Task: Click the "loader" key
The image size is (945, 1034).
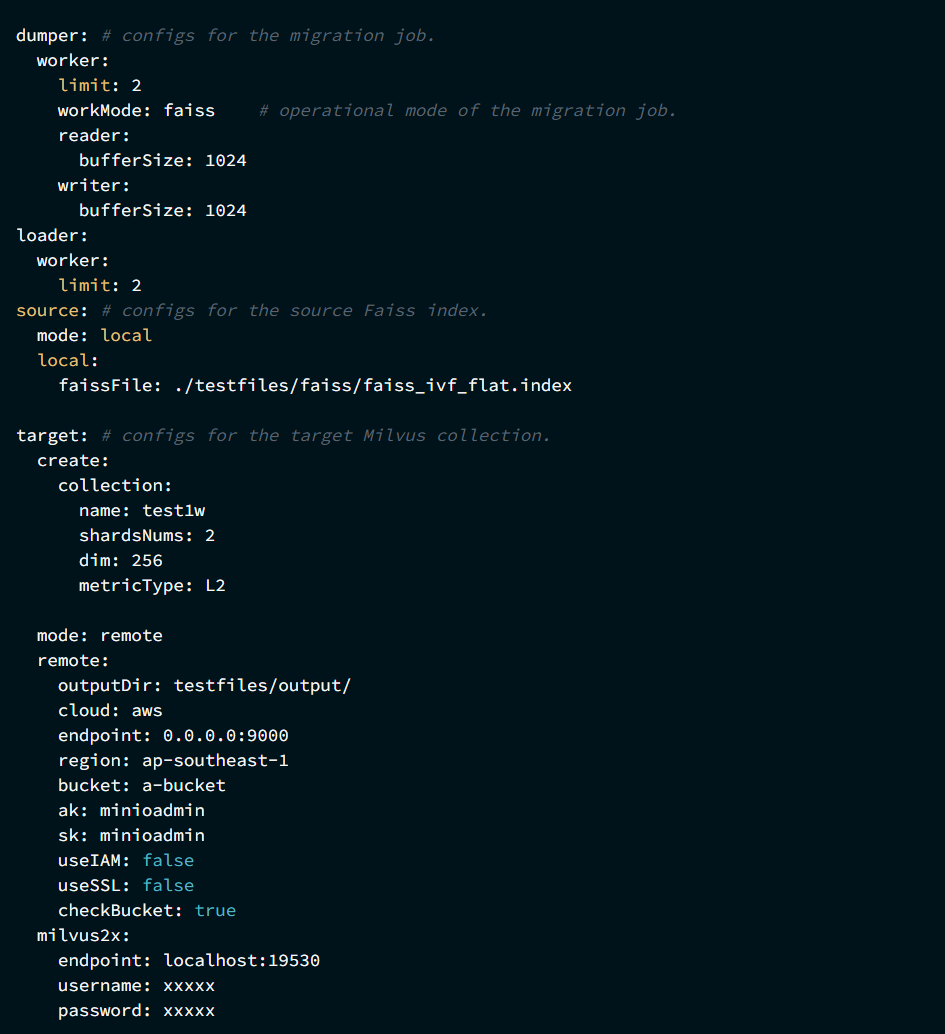Action: coord(49,235)
